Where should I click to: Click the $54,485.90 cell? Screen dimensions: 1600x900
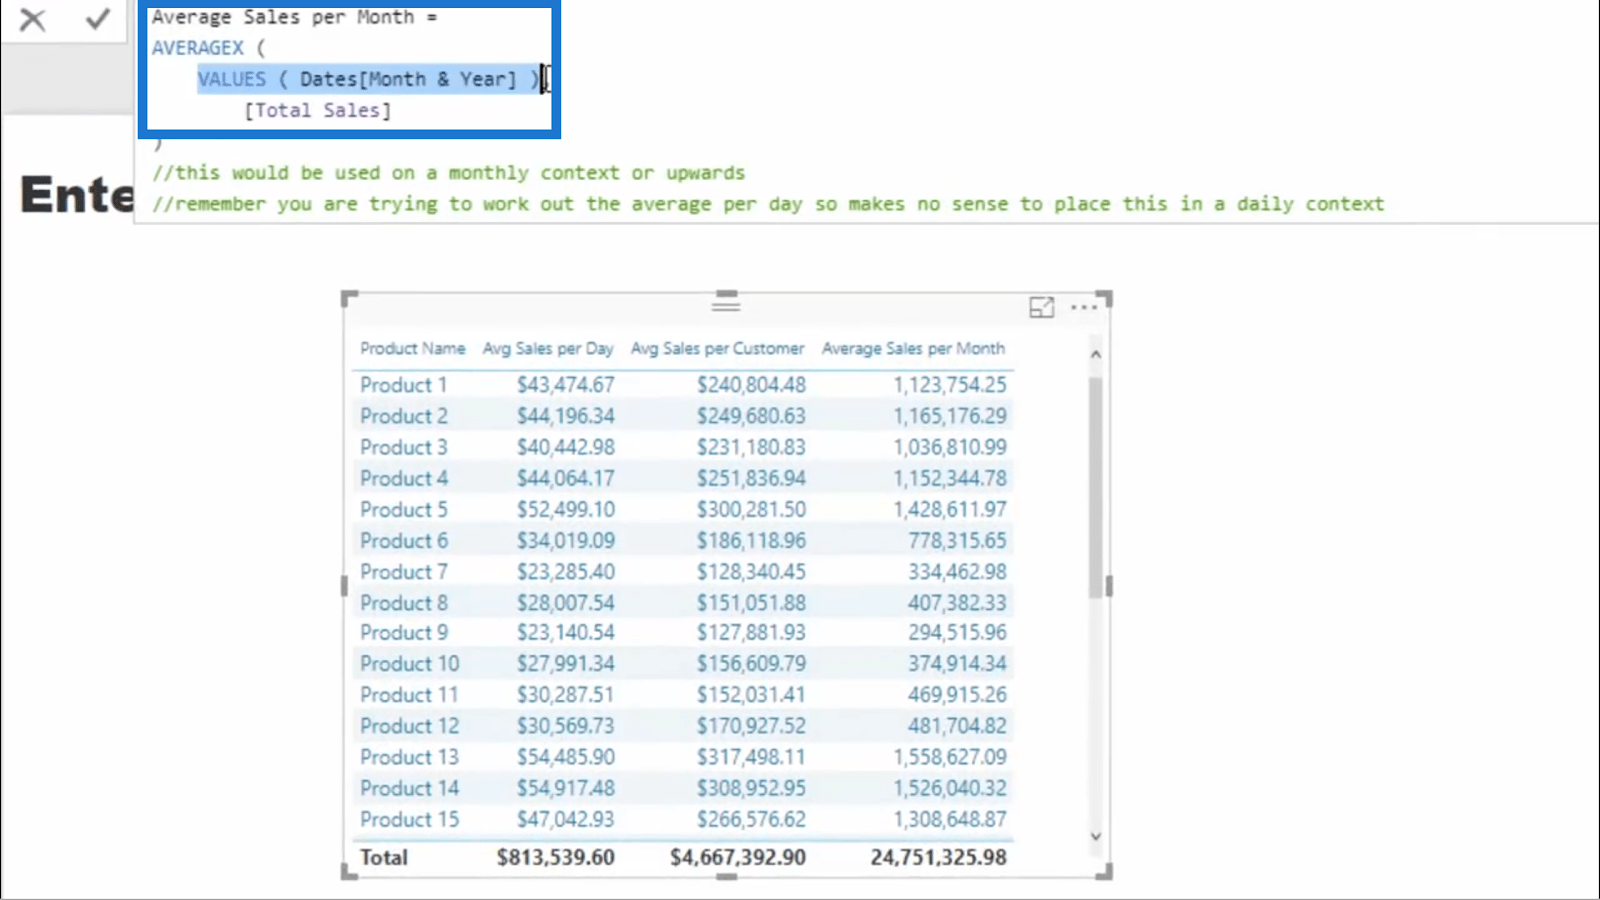(x=565, y=757)
